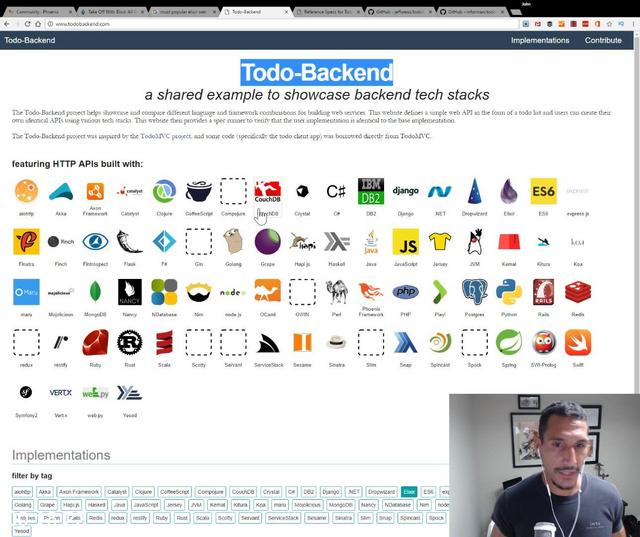Select the Java logo icon
Viewport: 640px width, 537px height.
(x=371, y=242)
